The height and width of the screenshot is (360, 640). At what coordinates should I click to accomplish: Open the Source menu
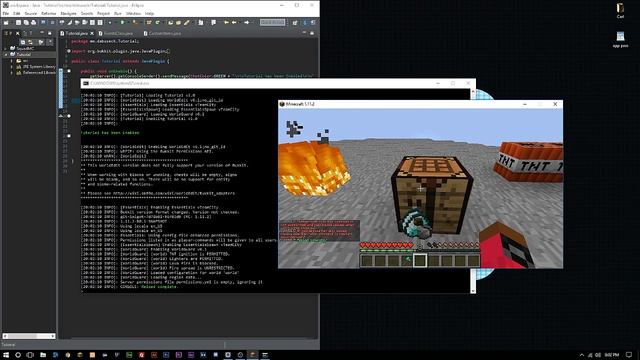pyautogui.click(x=31, y=13)
